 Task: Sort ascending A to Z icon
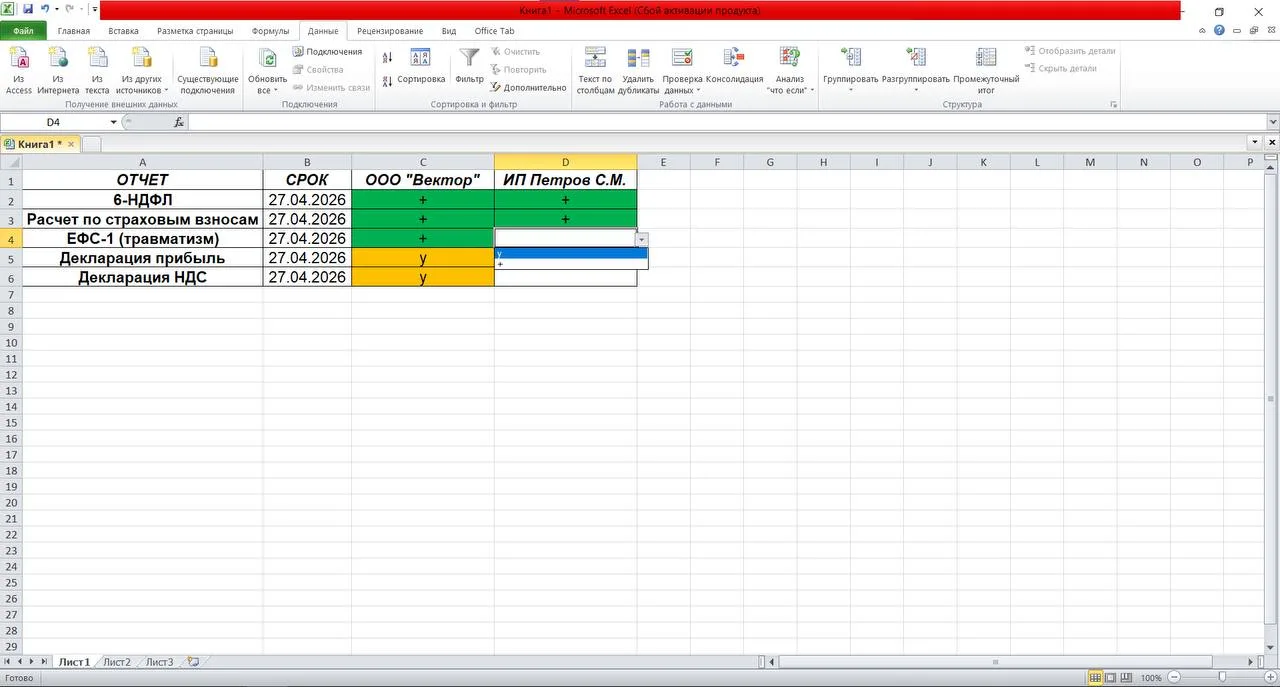[388, 58]
